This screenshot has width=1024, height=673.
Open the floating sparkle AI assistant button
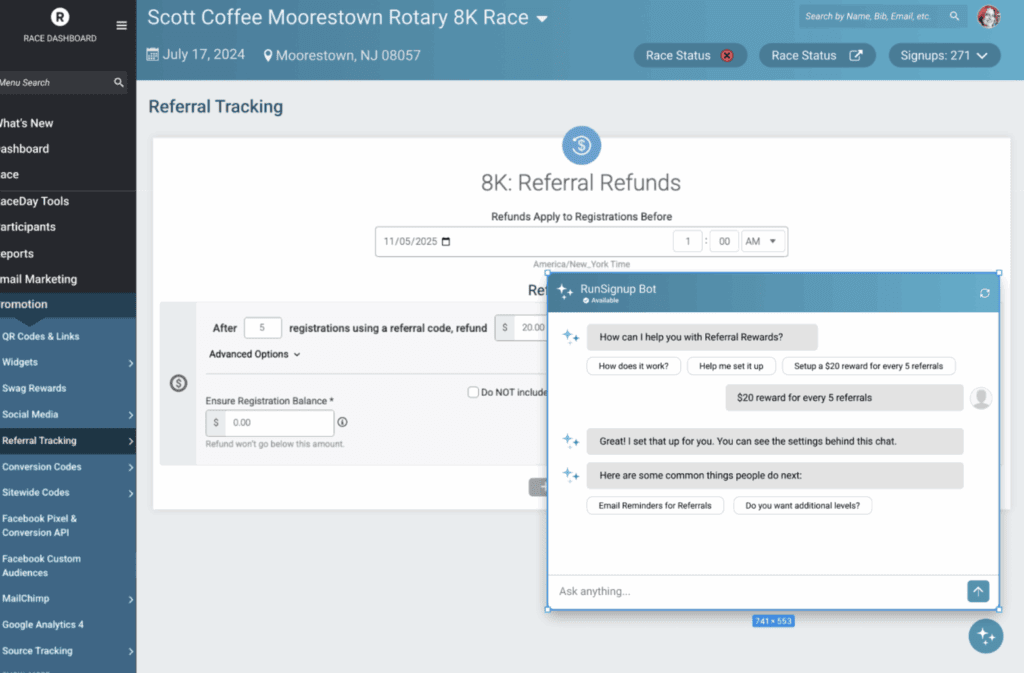pos(985,636)
